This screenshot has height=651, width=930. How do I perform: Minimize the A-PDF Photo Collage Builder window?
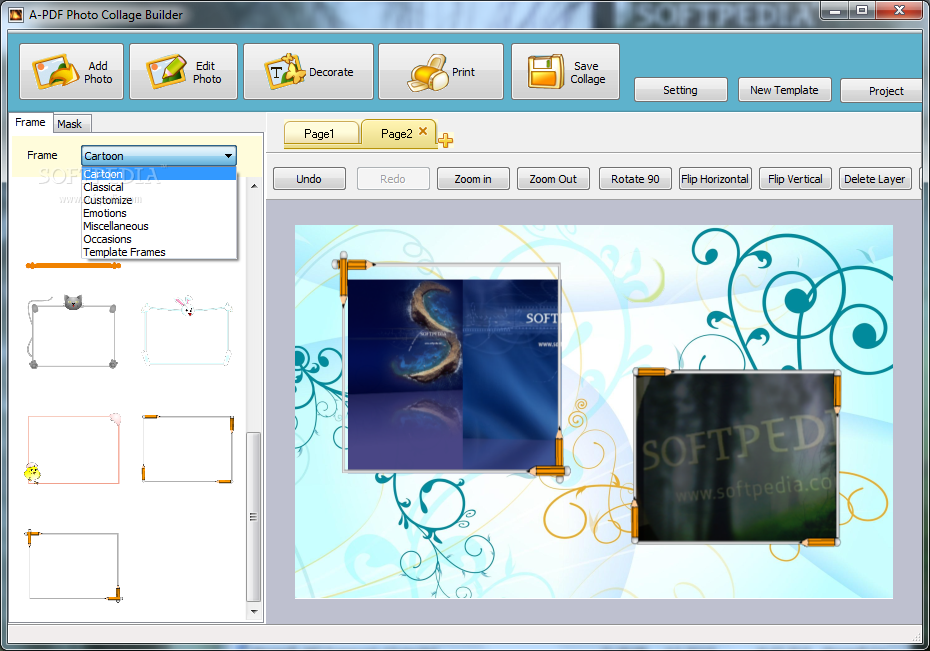click(835, 10)
